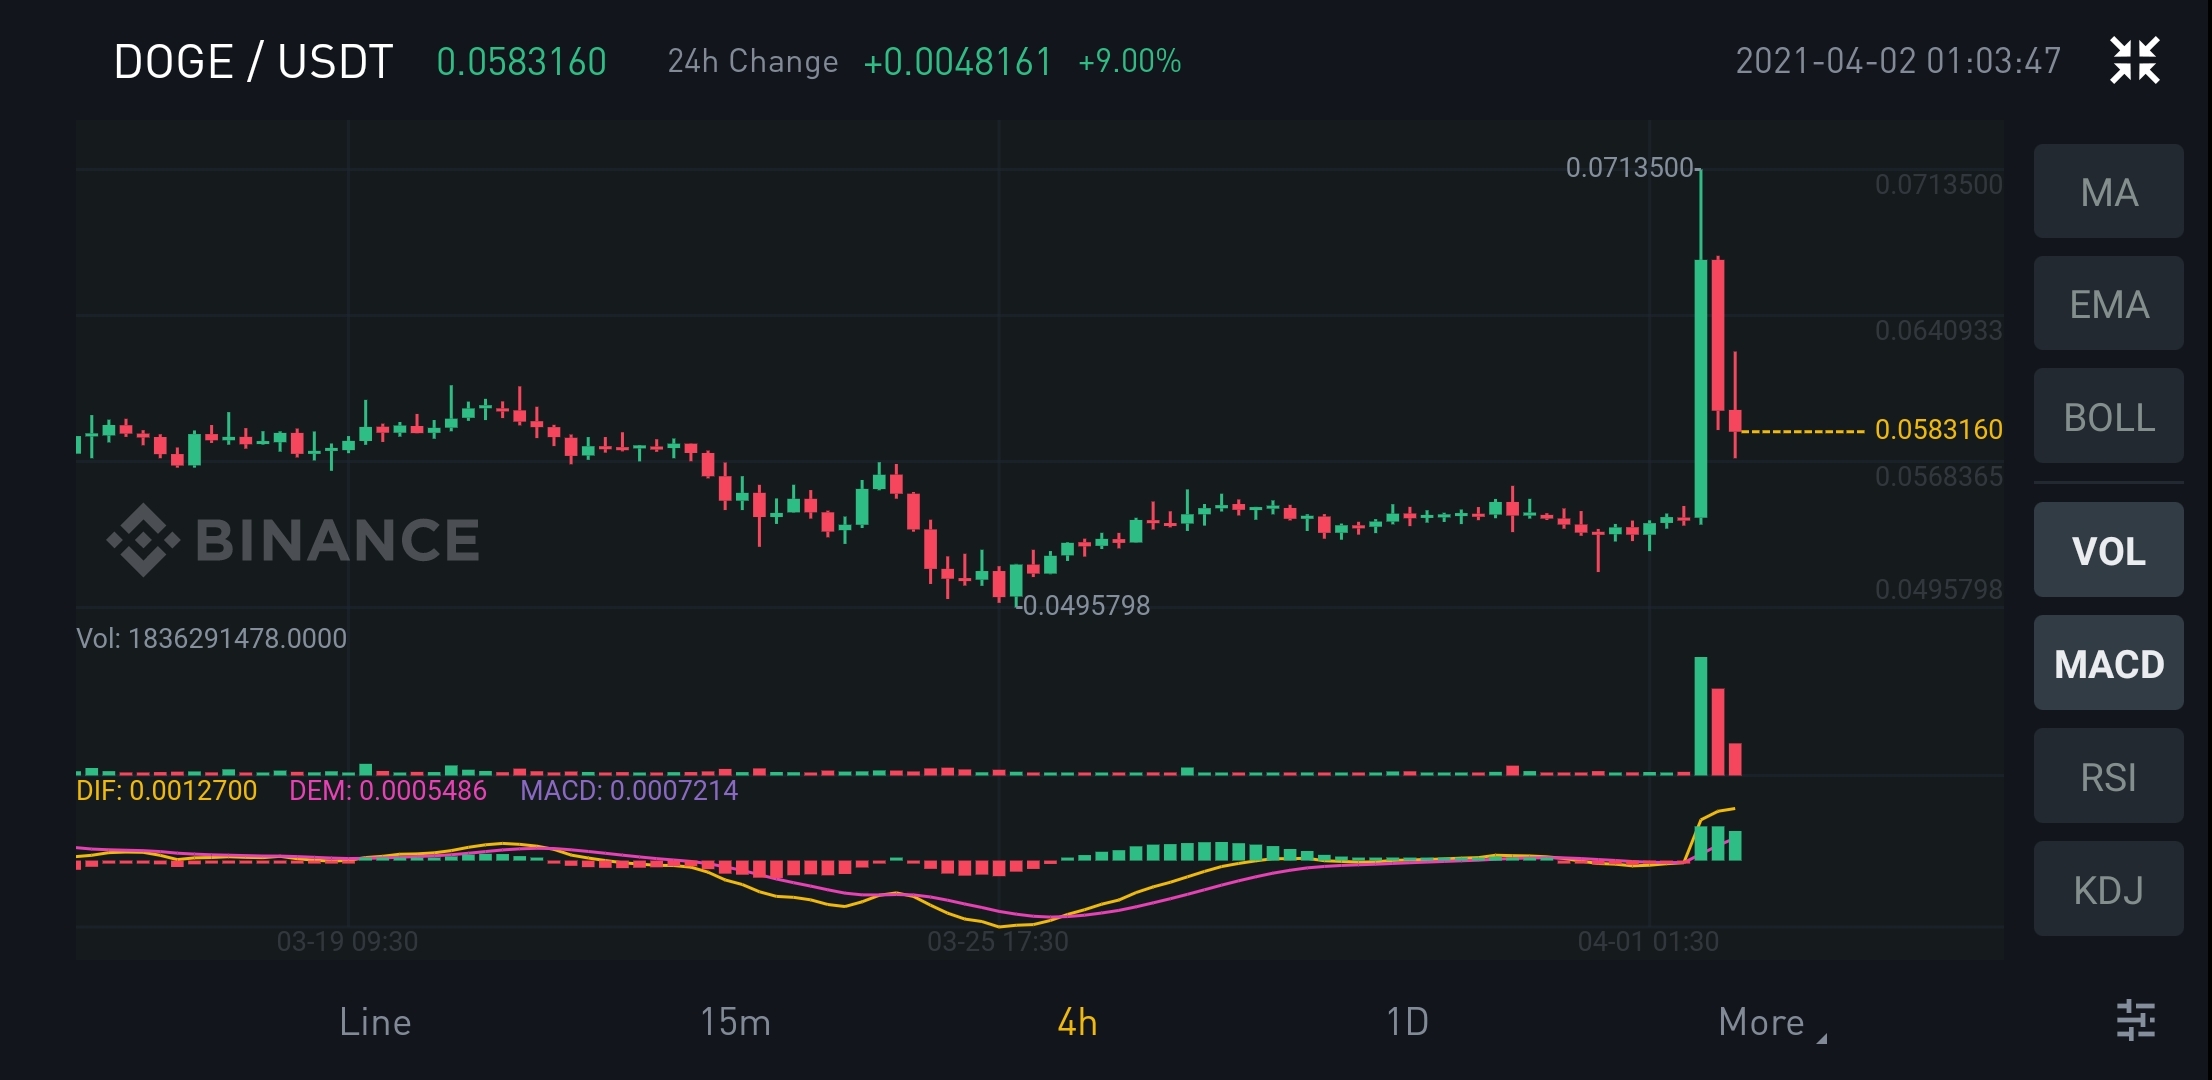Screen dimensions: 2212x1080
Task: Click the 24h Change label
Action: pyautogui.click(x=752, y=62)
